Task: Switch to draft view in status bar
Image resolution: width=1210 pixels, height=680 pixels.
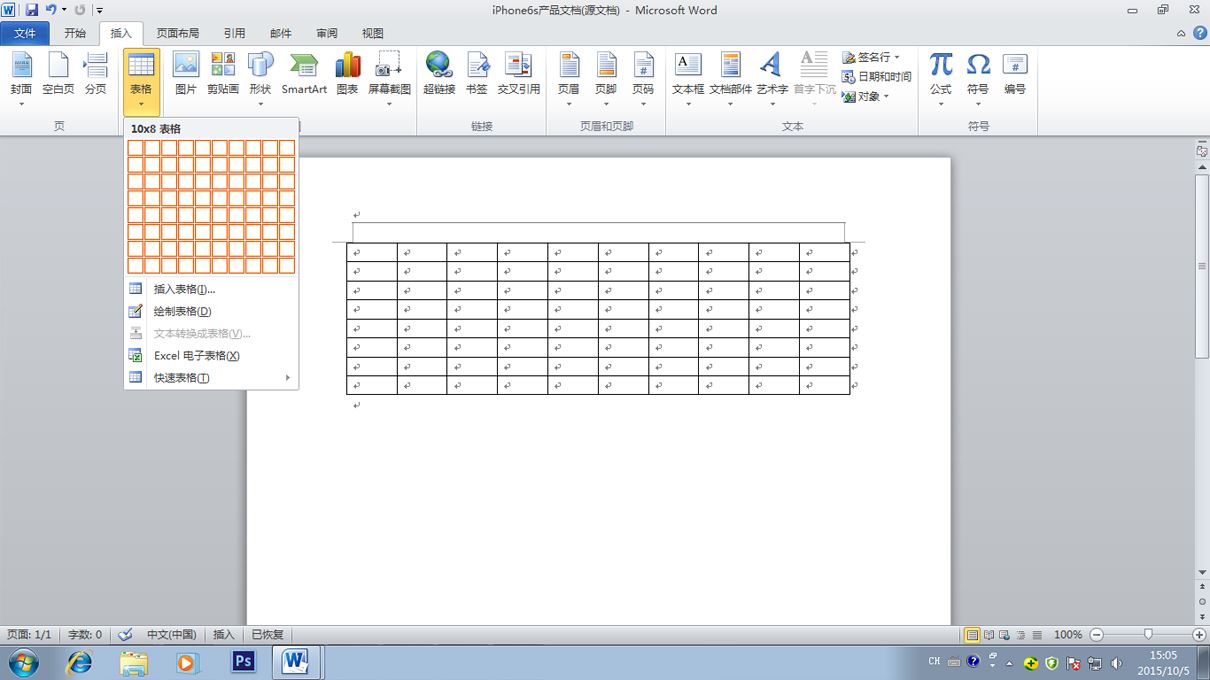Action: [x=1037, y=635]
